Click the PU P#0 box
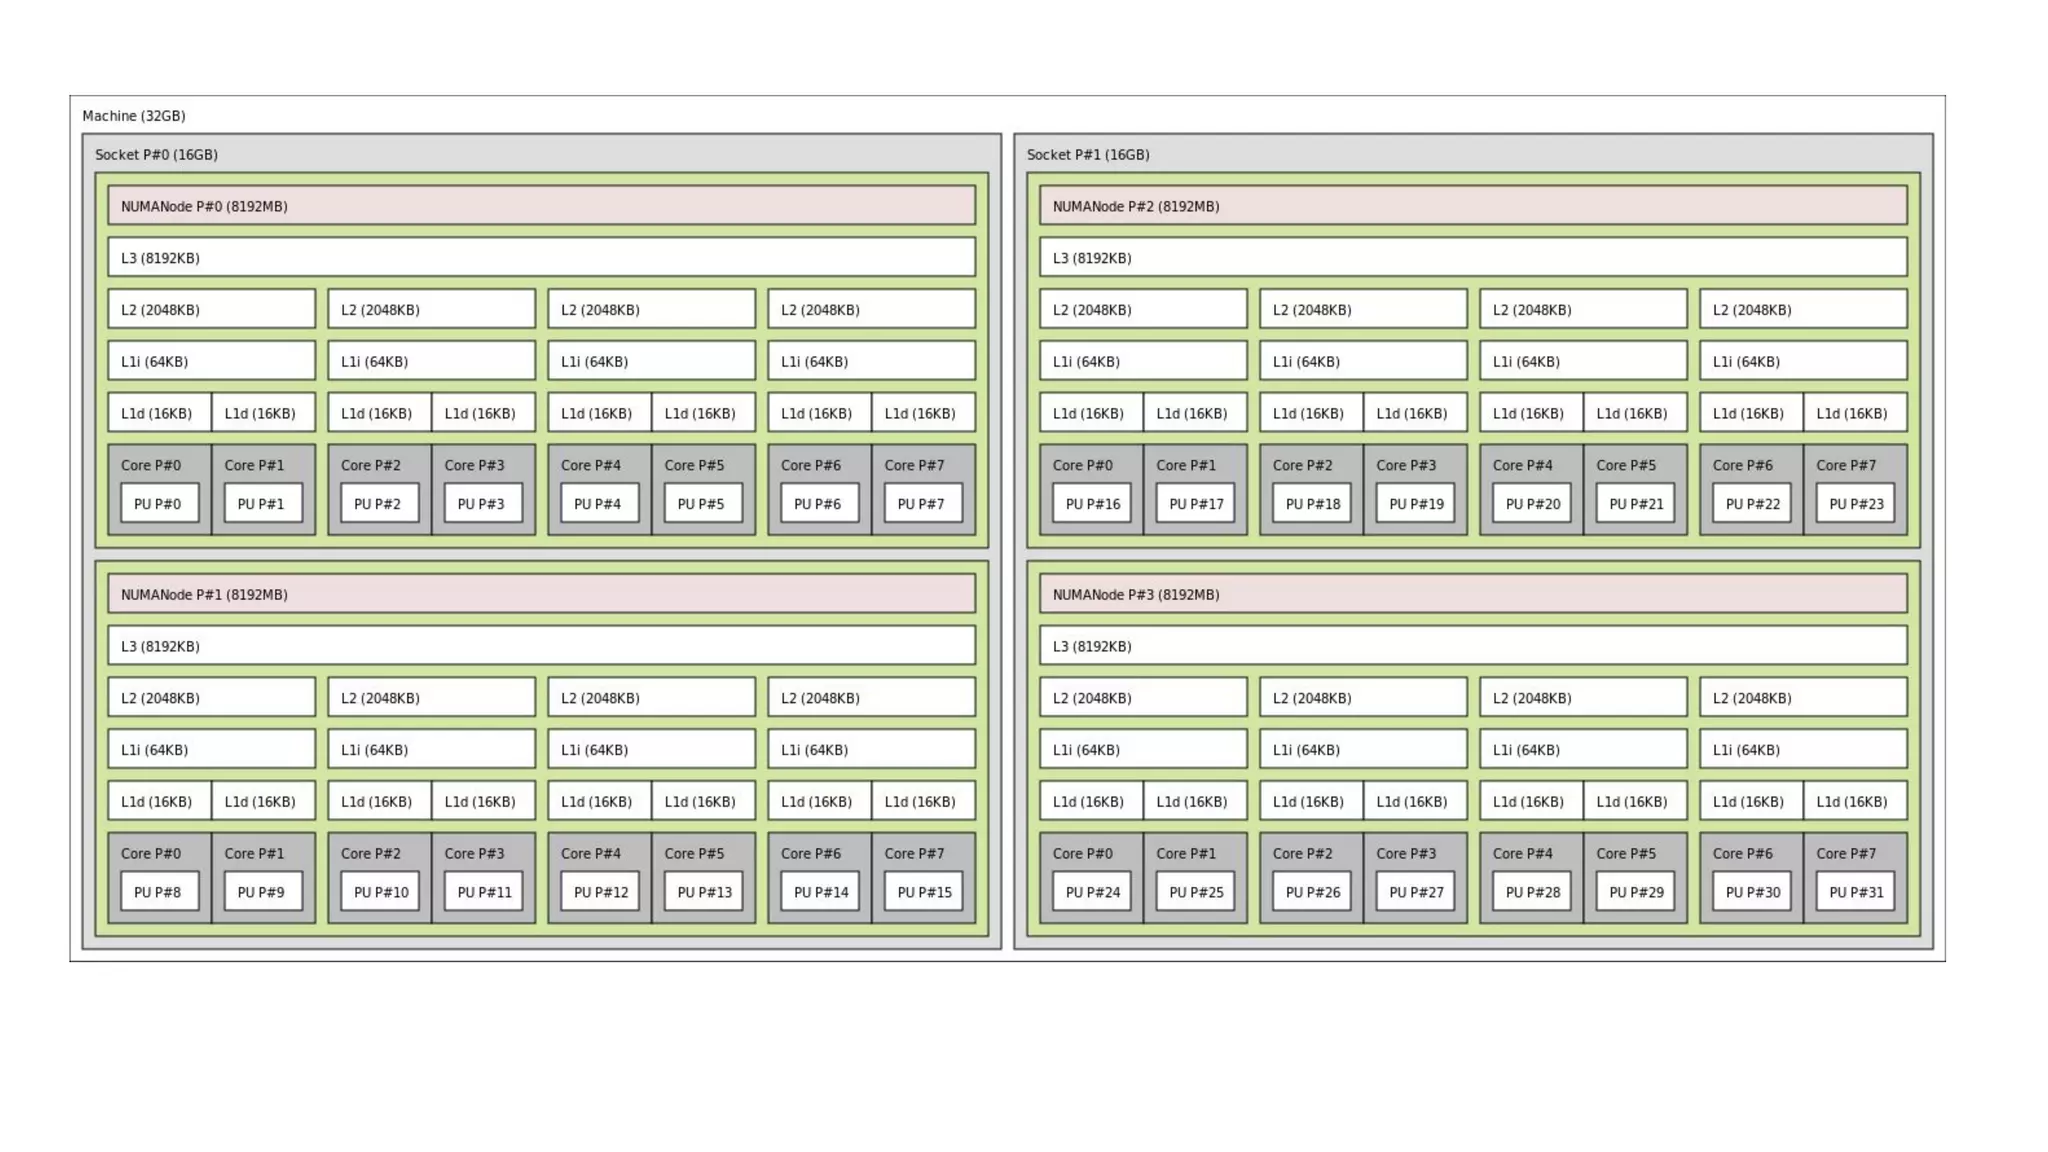Image resolution: width=2048 pixels, height=1152 pixels. coord(158,503)
